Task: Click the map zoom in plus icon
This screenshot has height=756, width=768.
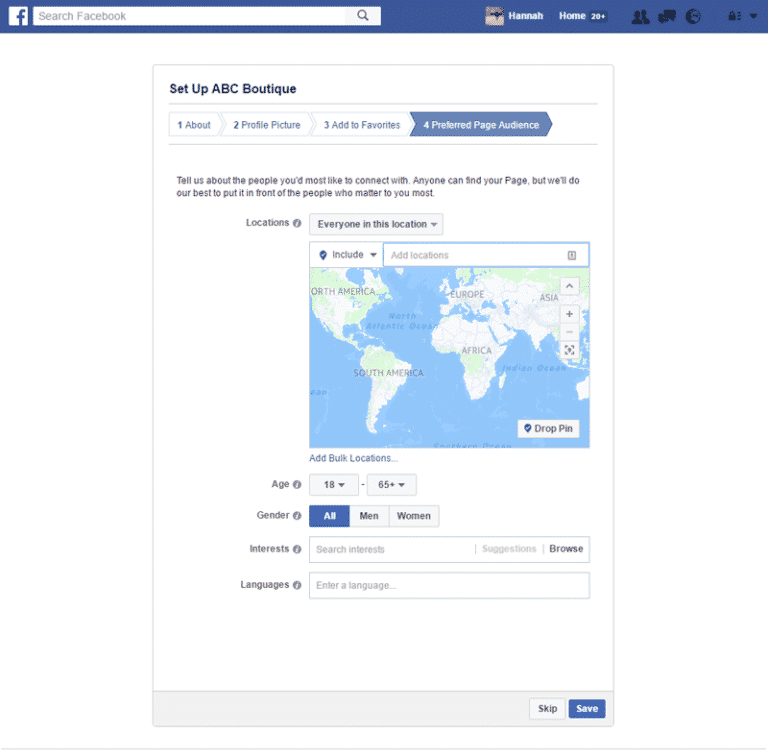Action: point(569,314)
